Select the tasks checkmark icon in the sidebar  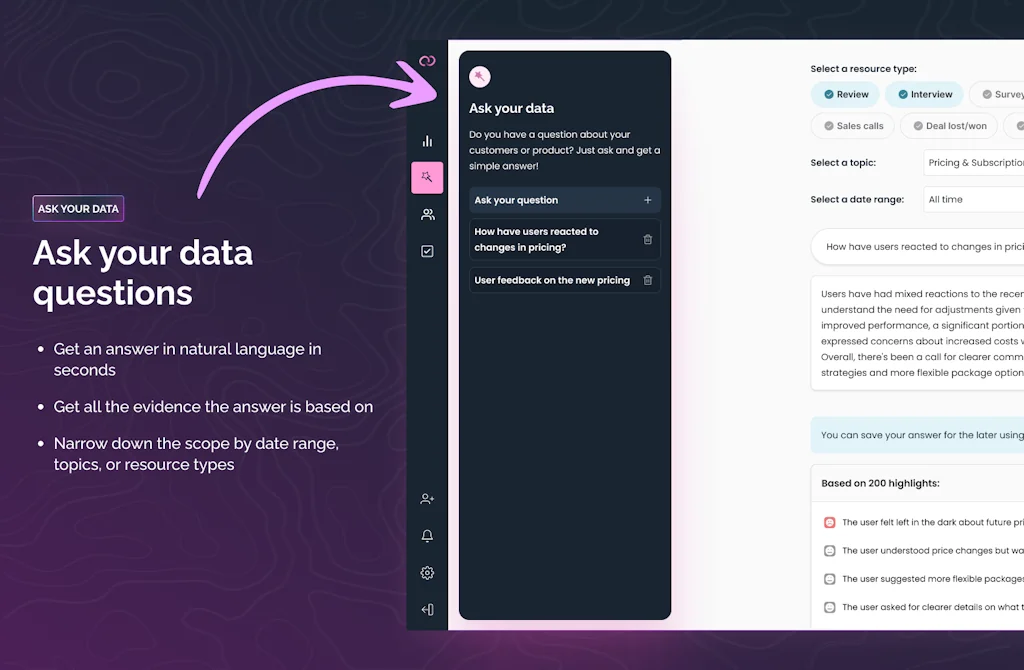427,251
